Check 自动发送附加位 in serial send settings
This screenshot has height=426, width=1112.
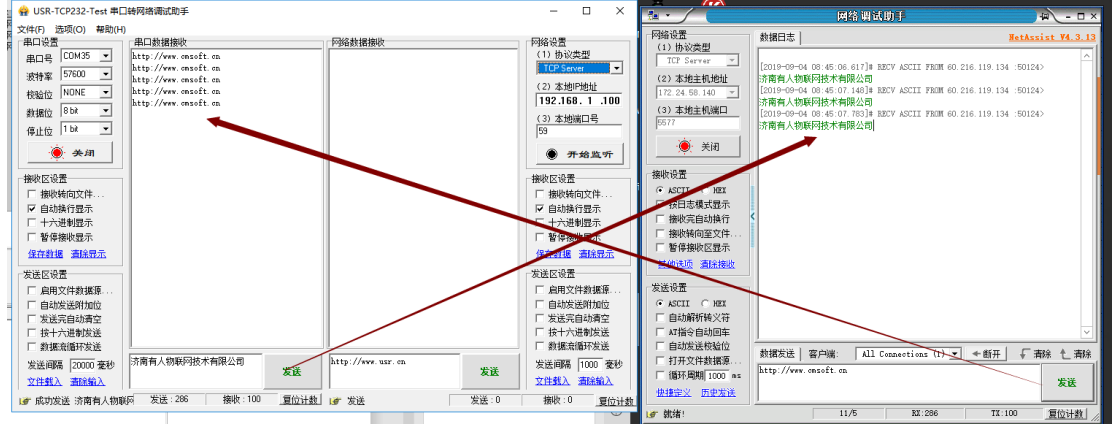tap(33, 304)
